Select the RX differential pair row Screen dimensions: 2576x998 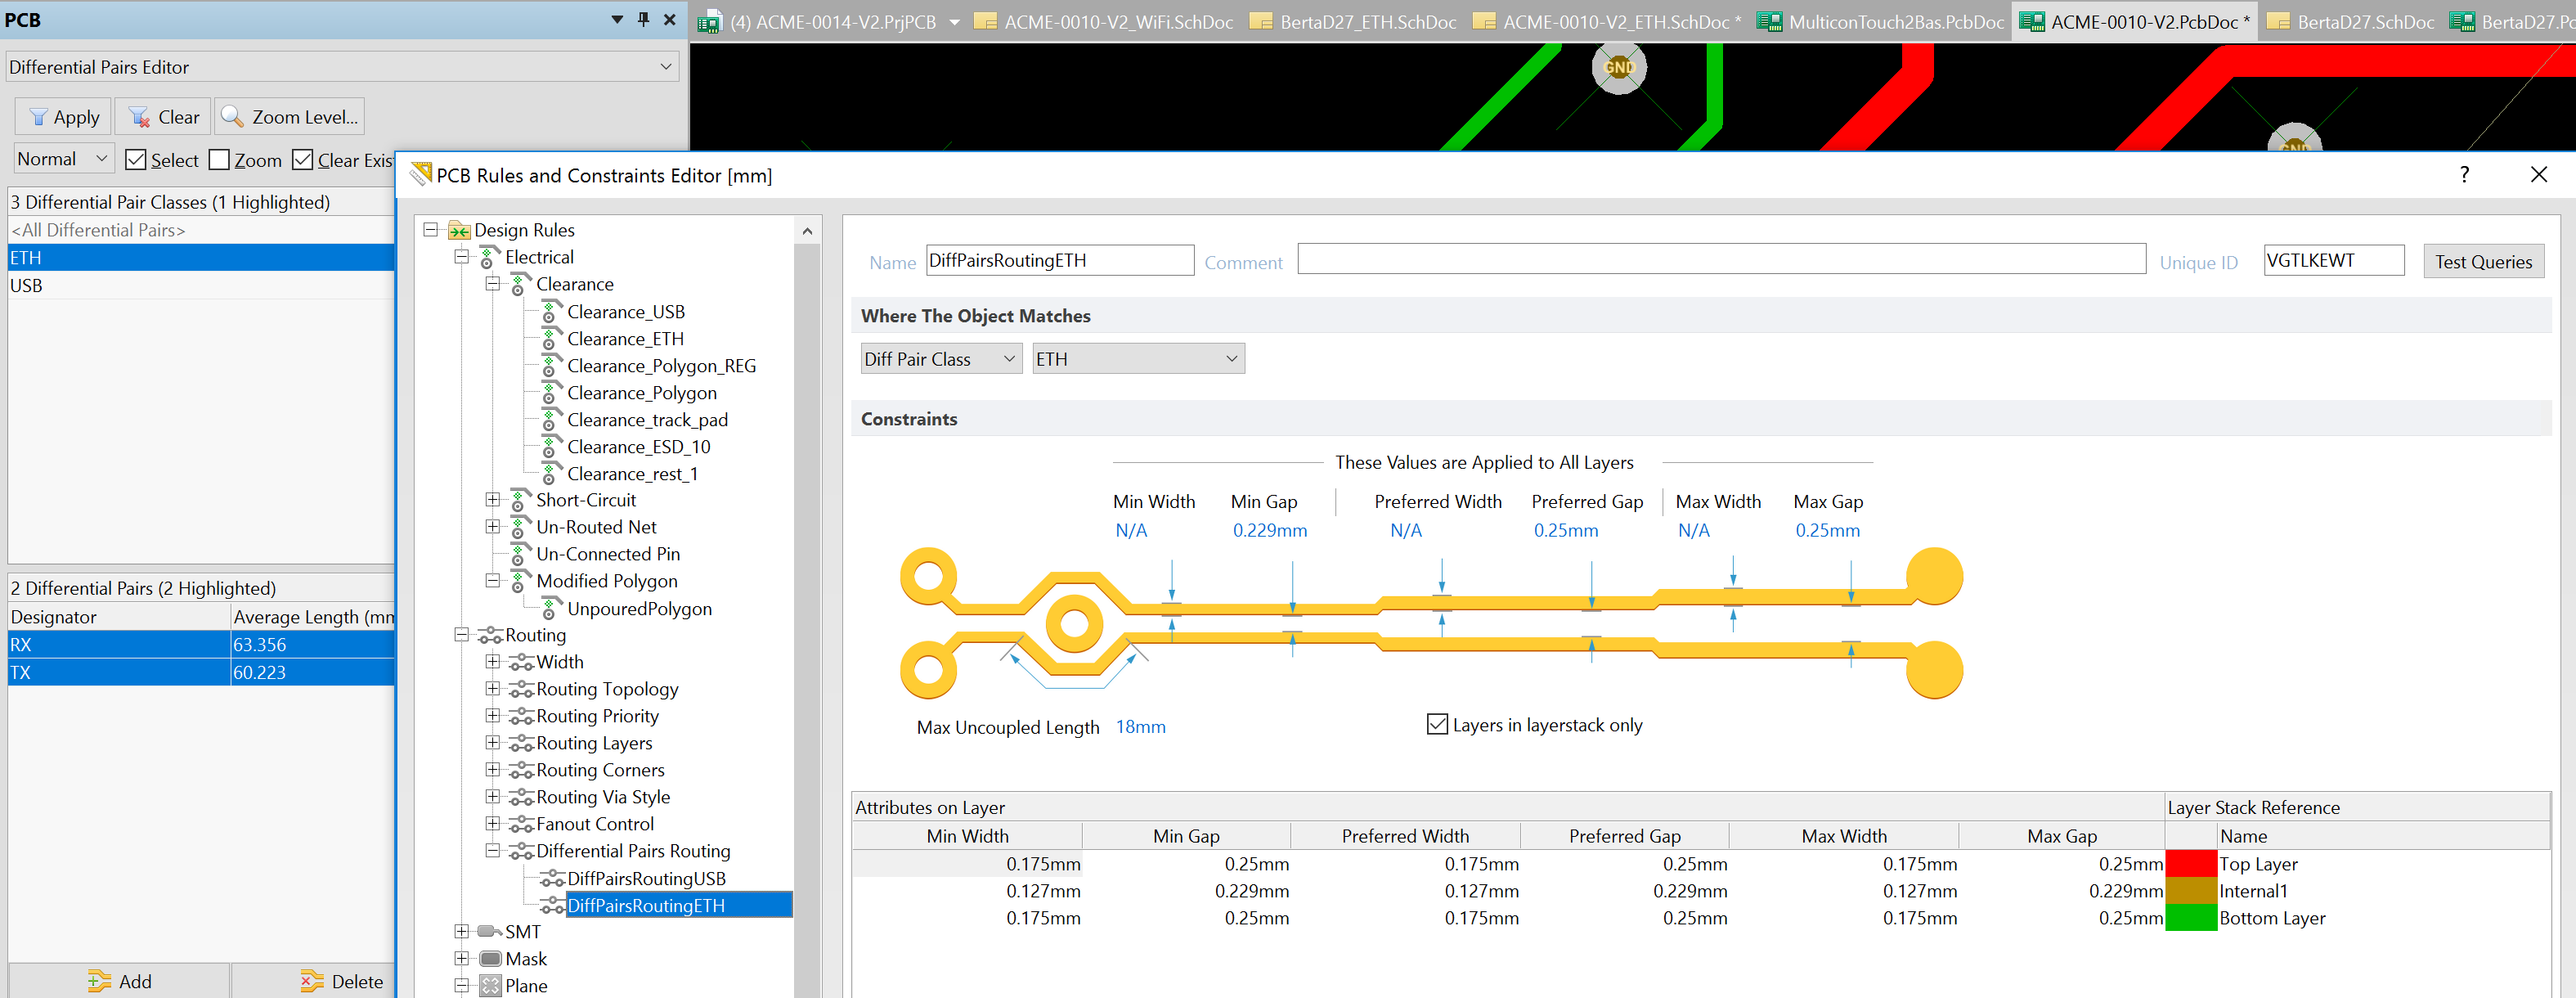(201, 645)
